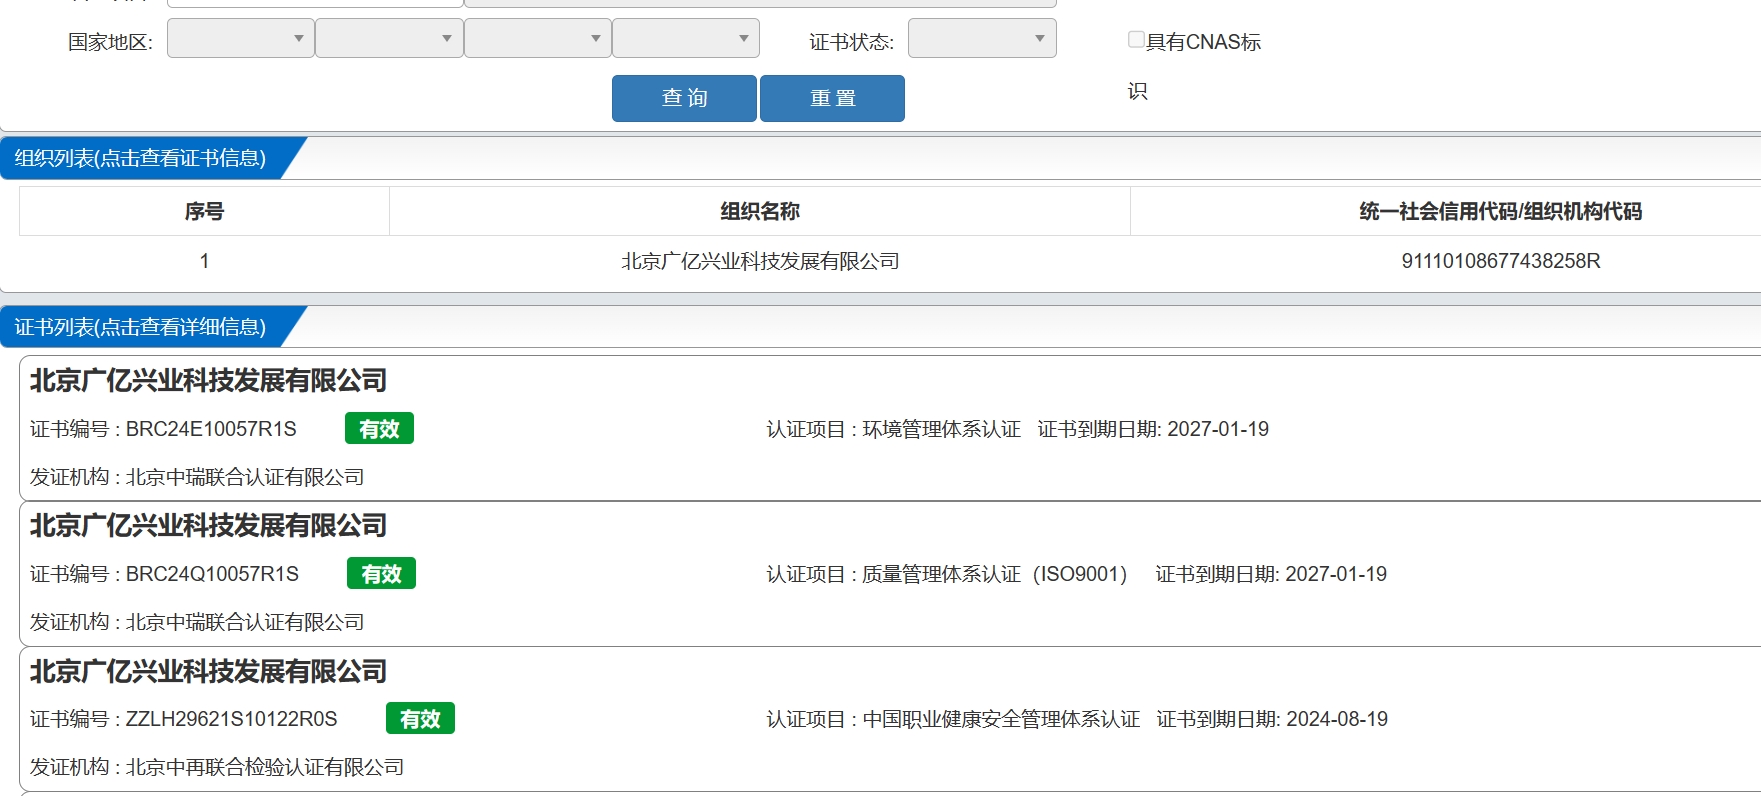Open organization 北京广亿兴业科技发展有限公司 in the table row
Viewport: 1761px width, 796px height.
(x=760, y=261)
